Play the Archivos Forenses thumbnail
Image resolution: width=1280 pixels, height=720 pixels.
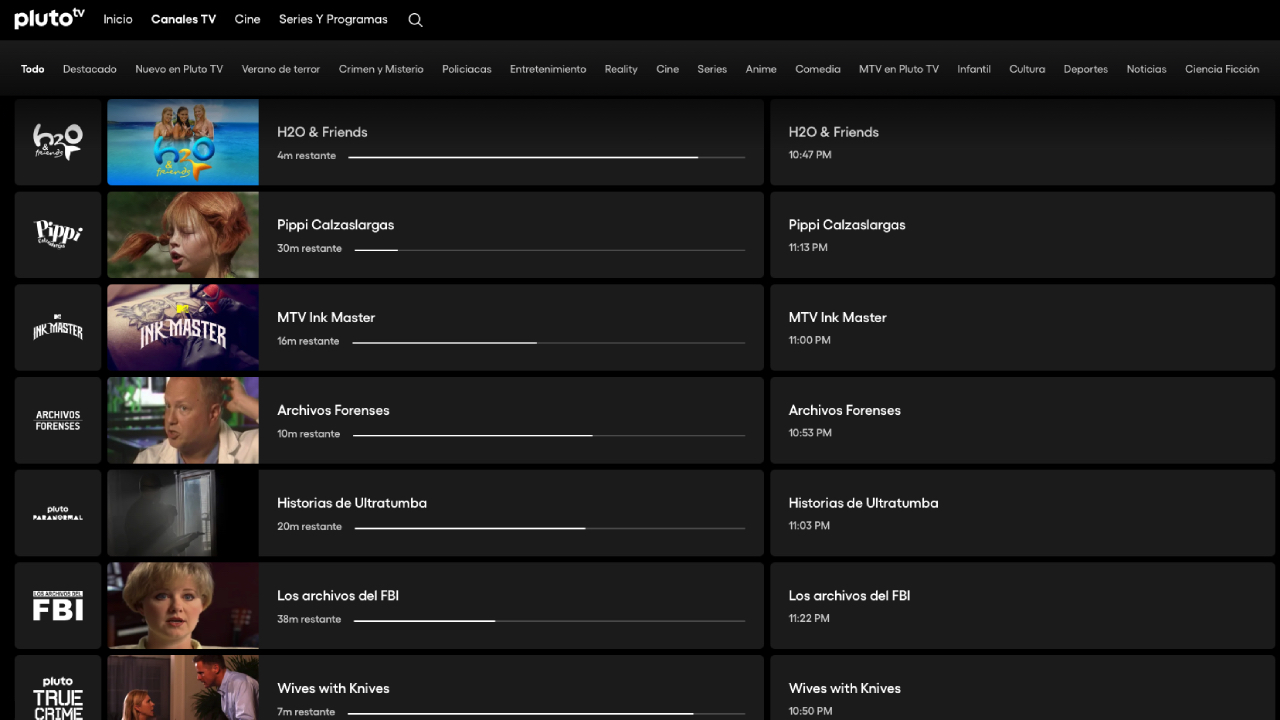click(183, 420)
